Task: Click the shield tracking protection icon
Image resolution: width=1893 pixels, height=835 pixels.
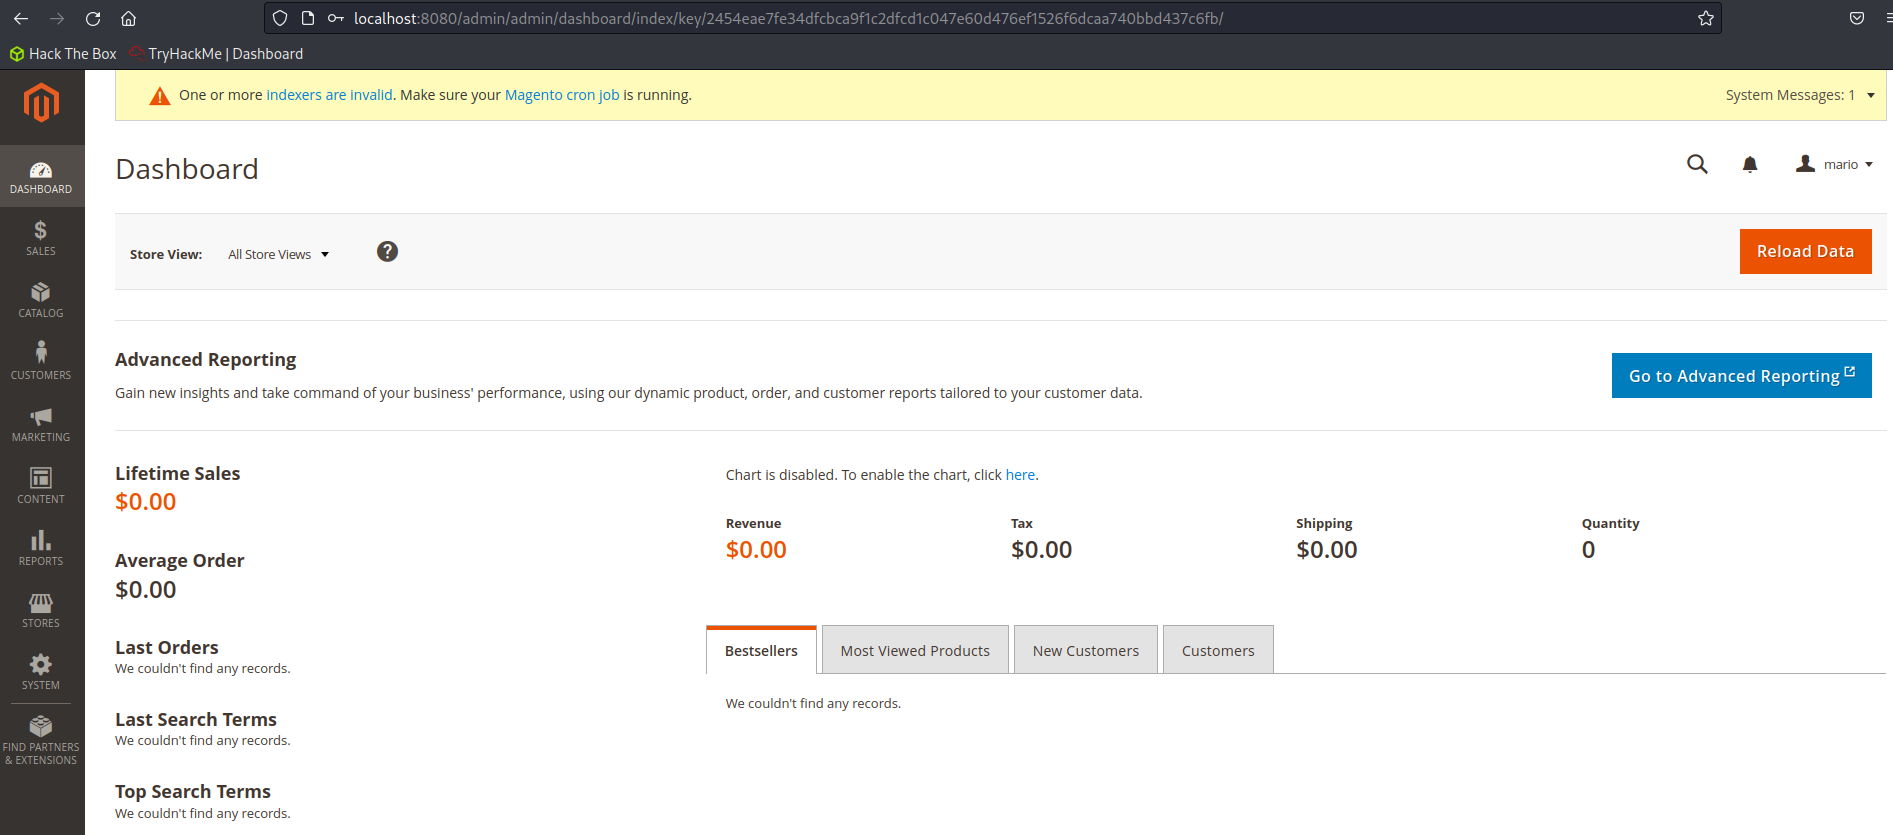Action: tap(280, 18)
